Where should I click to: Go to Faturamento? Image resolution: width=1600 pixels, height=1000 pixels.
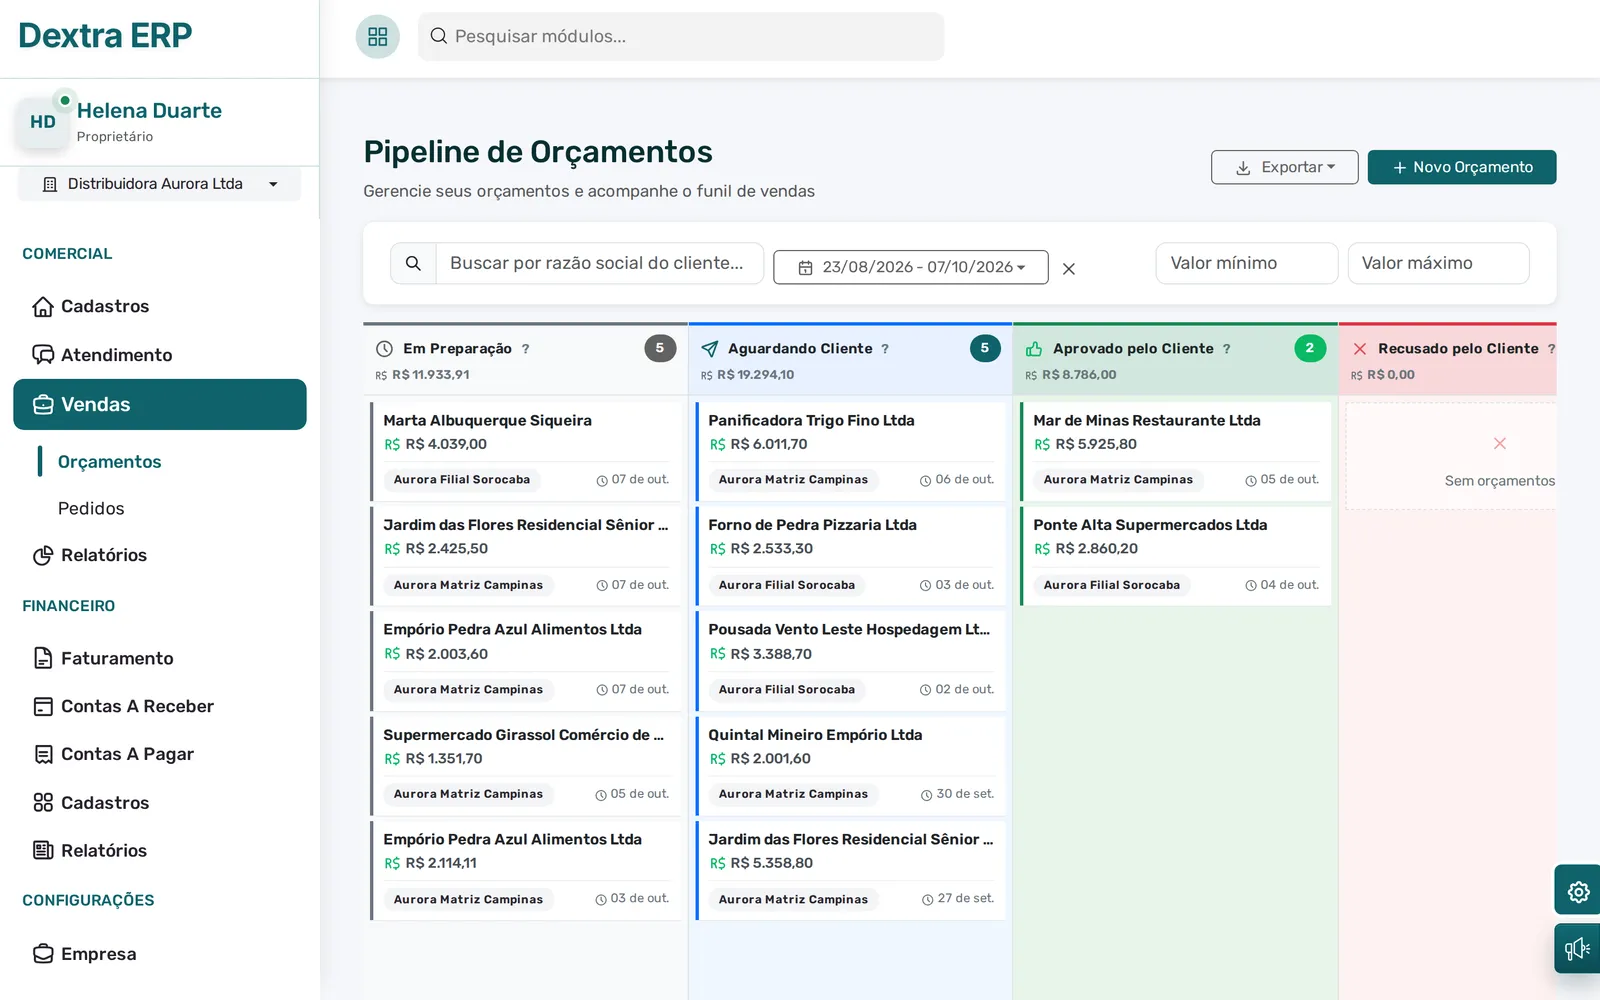point(160,658)
